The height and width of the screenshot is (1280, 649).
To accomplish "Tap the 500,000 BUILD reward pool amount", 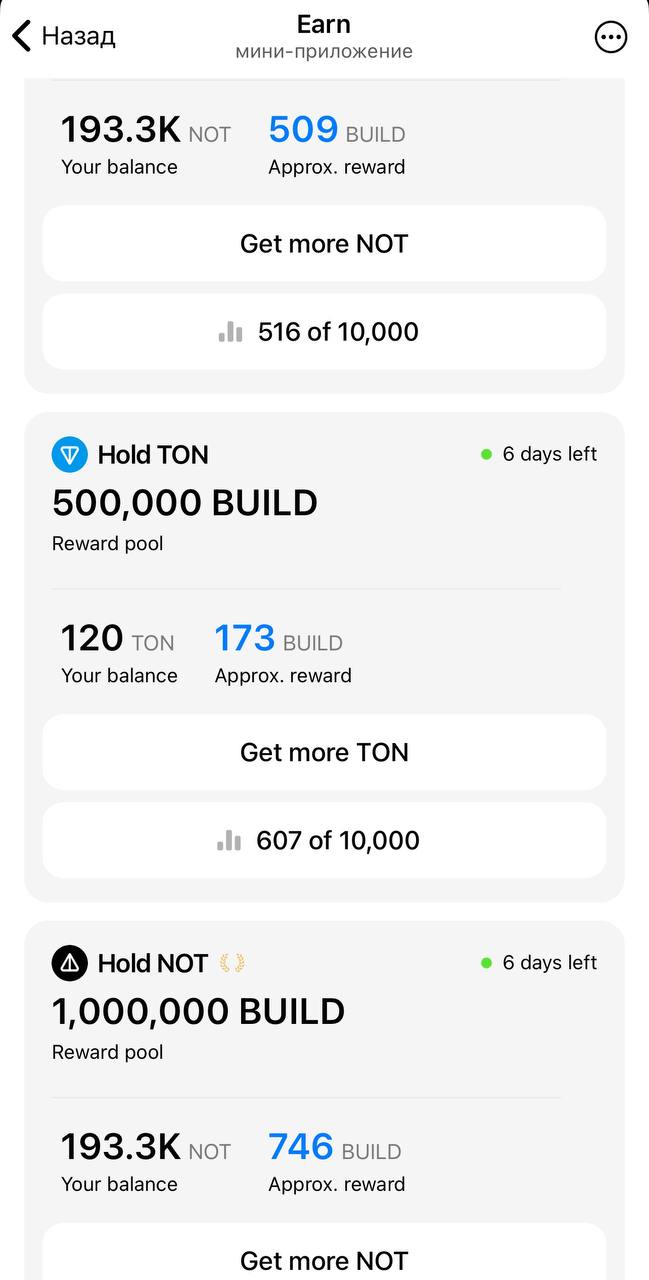I will click(x=185, y=502).
